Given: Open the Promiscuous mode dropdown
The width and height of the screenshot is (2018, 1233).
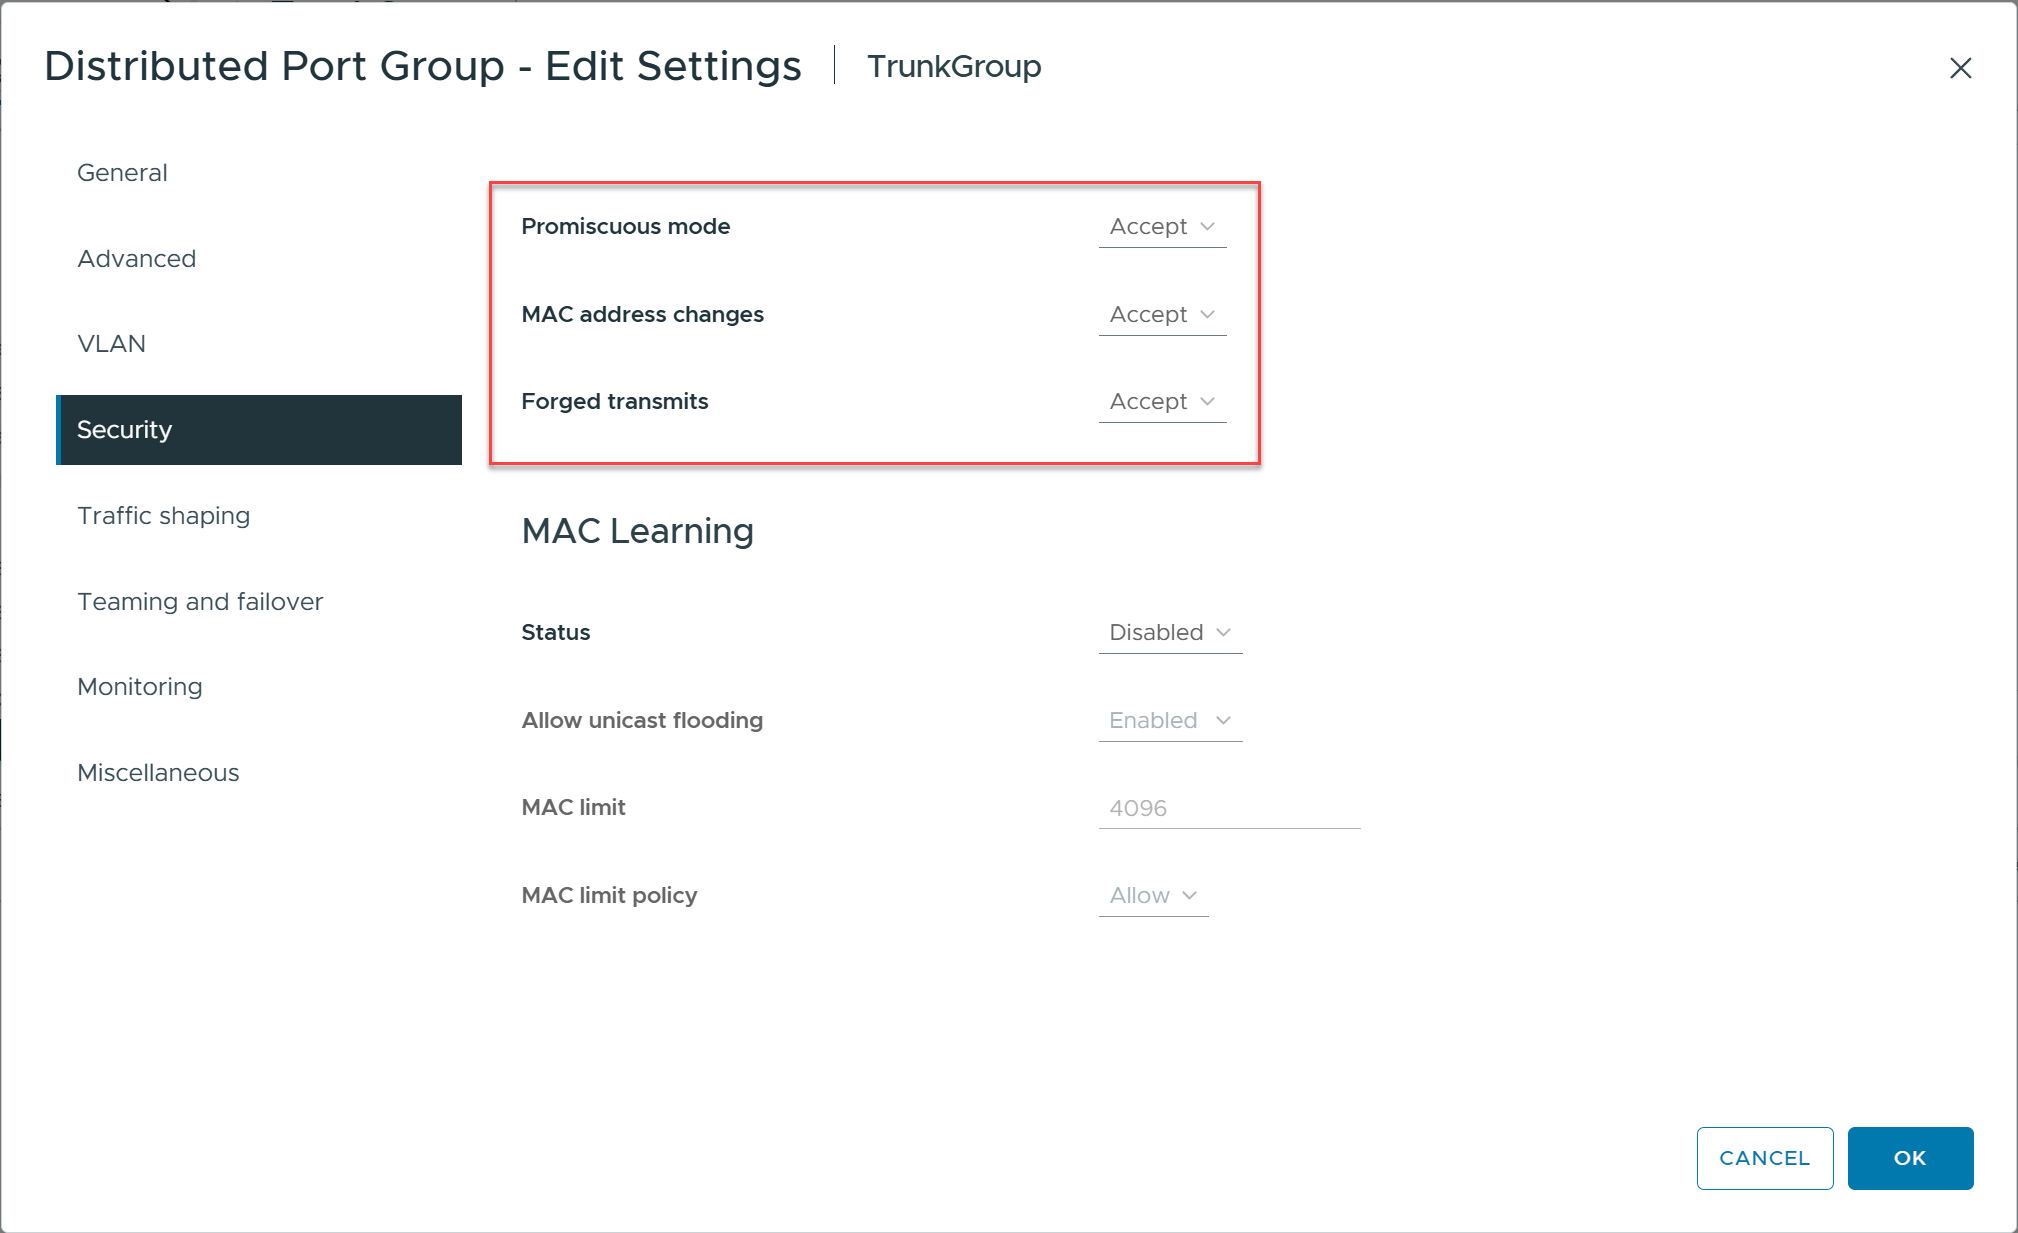Looking at the screenshot, I should 1161,227.
